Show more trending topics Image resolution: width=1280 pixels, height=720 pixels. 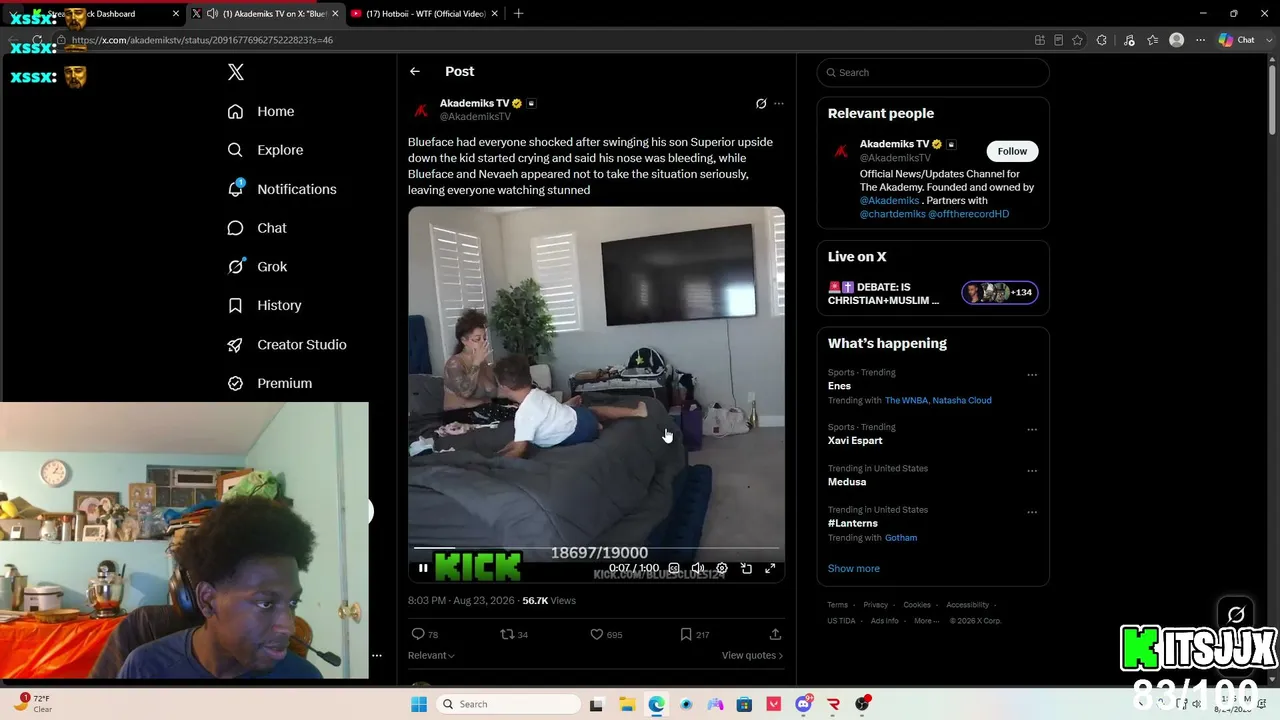[x=854, y=568]
